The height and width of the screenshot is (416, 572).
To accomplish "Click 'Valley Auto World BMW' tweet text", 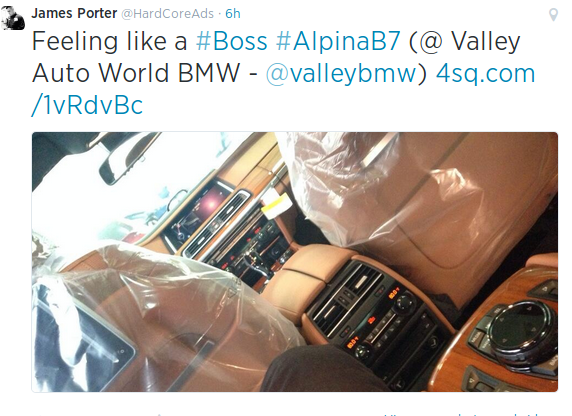I will click(x=276, y=57).
